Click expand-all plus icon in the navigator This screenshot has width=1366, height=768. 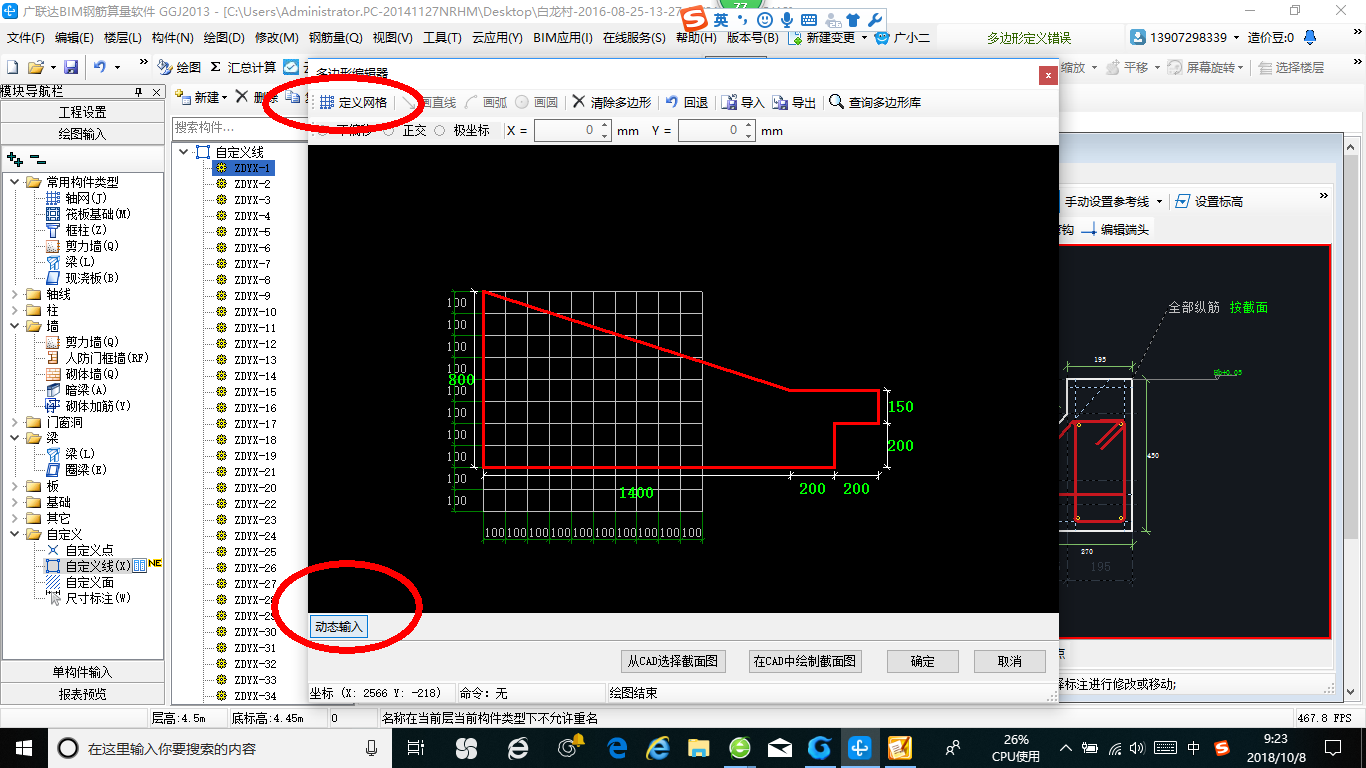point(15,158)
